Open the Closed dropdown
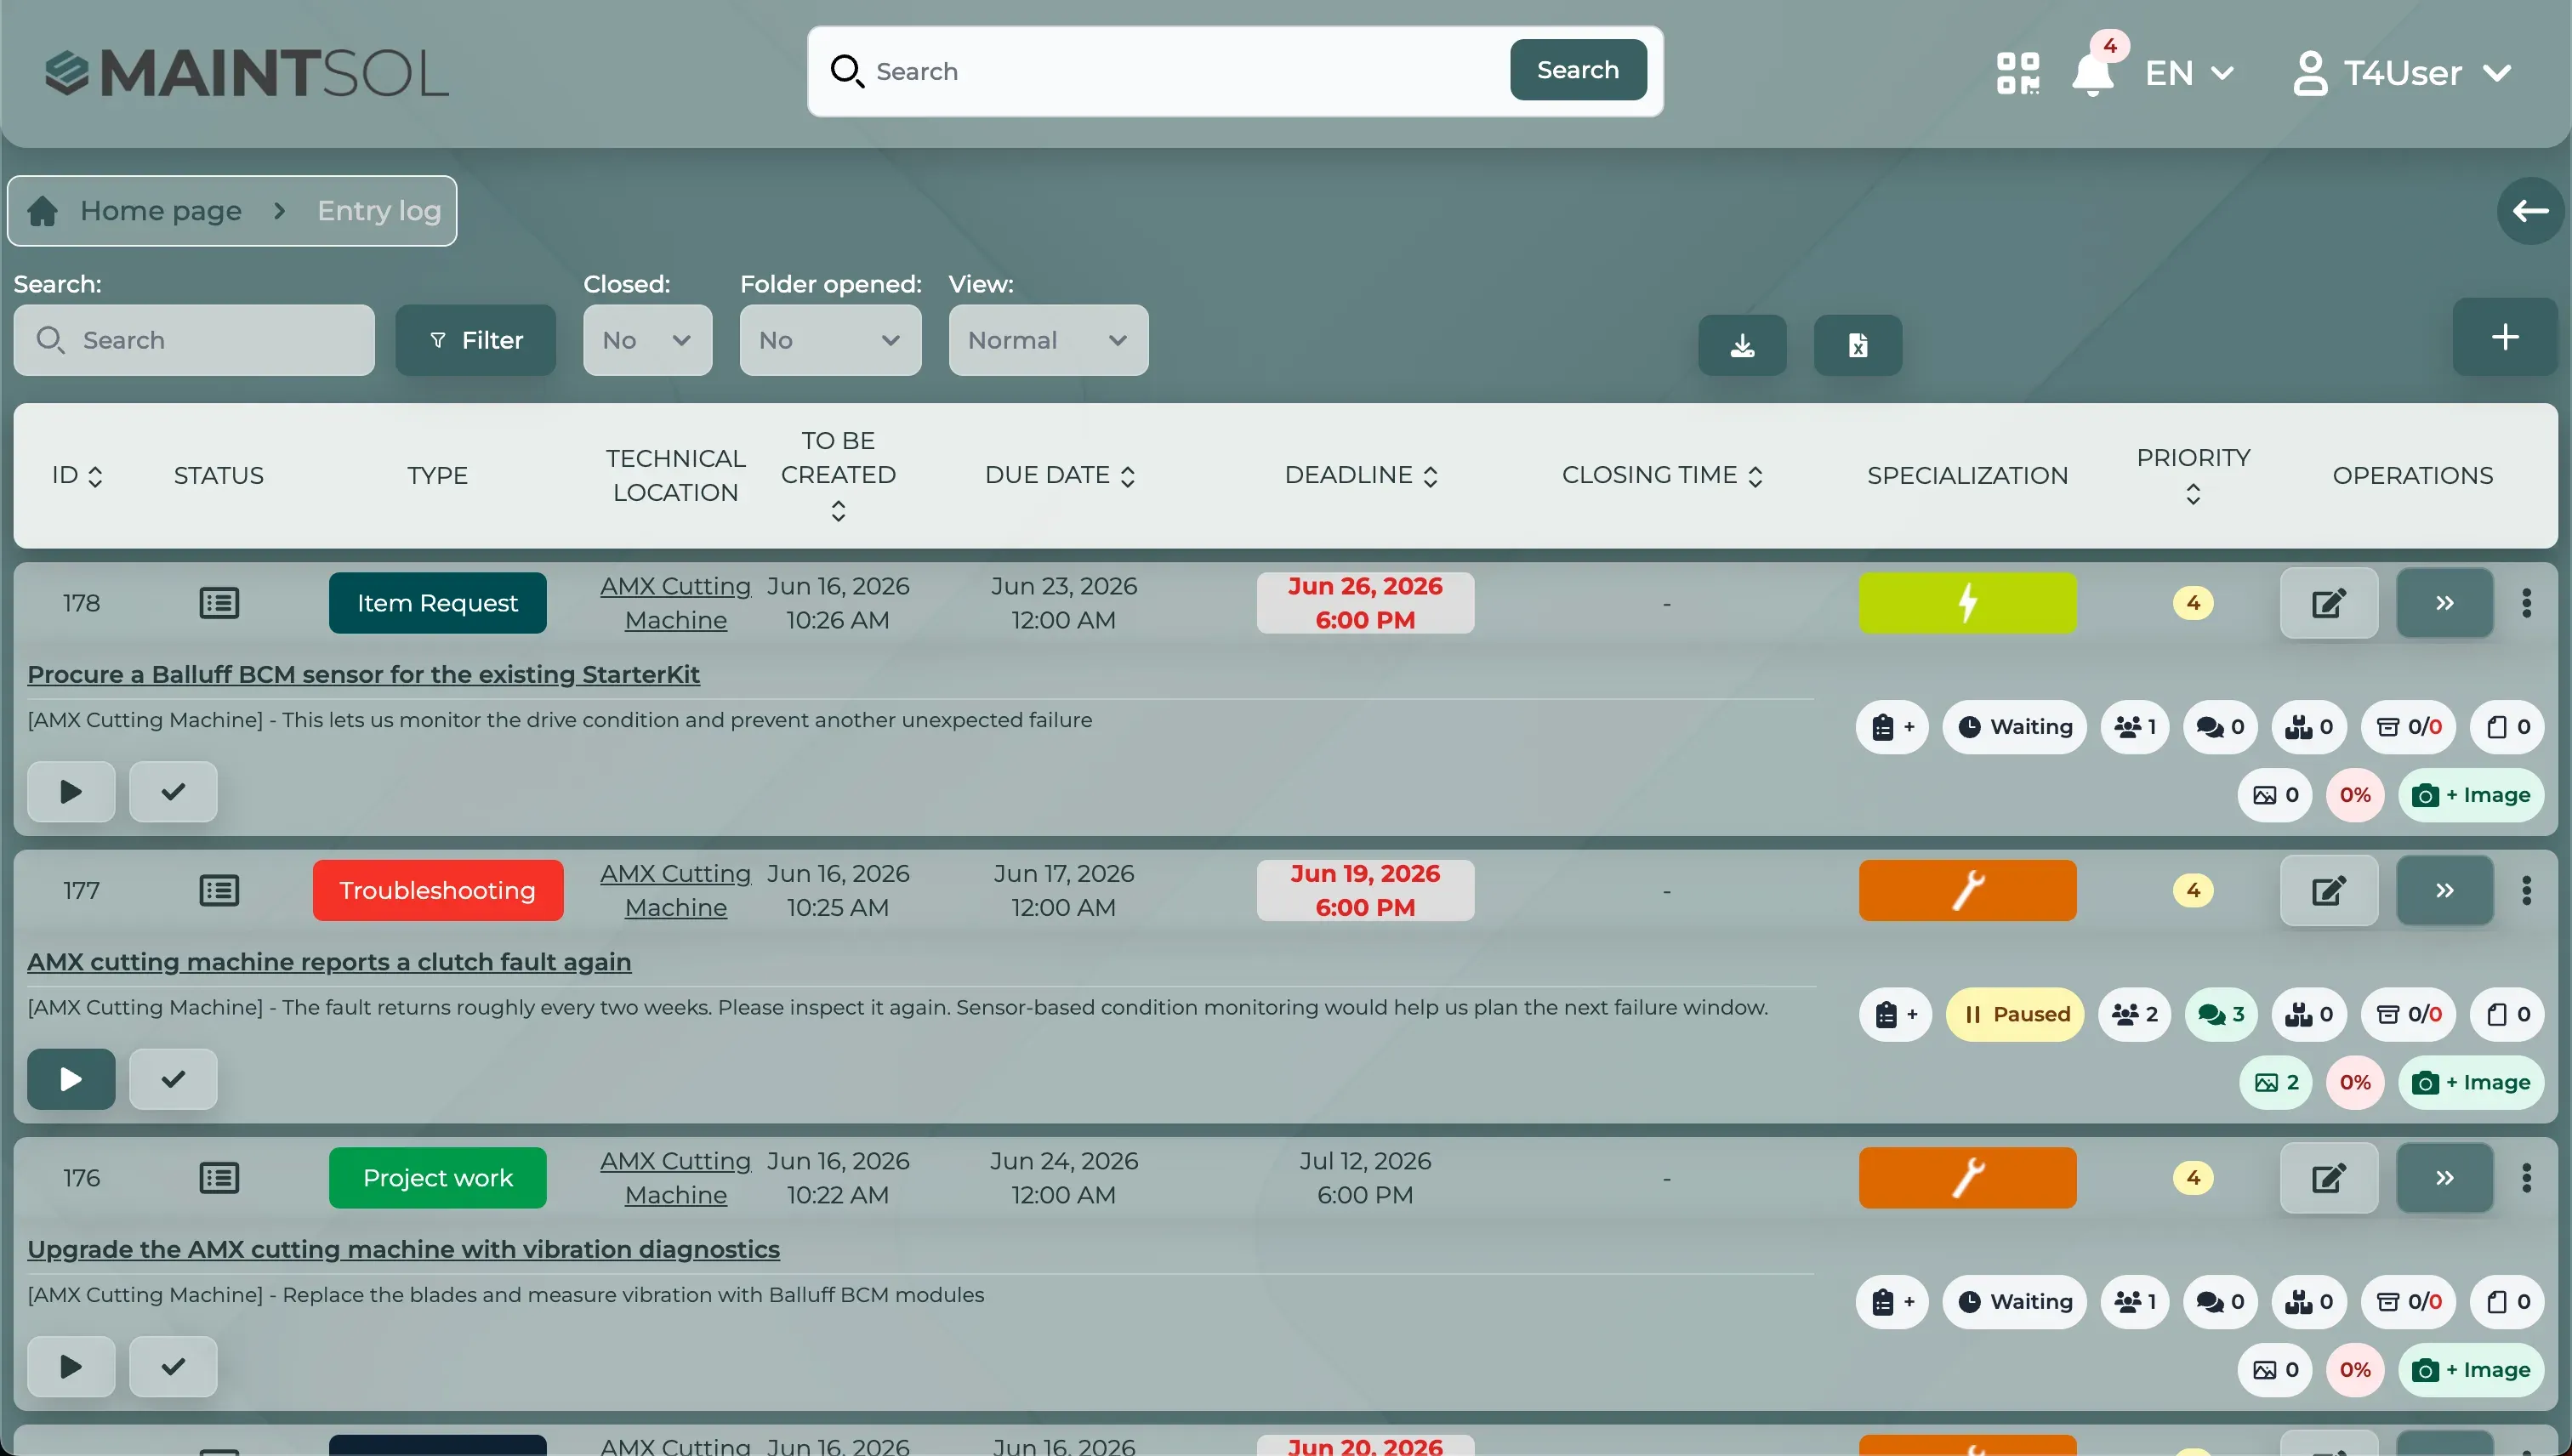Screen dimensions: 2572x1456 [647, 340]
